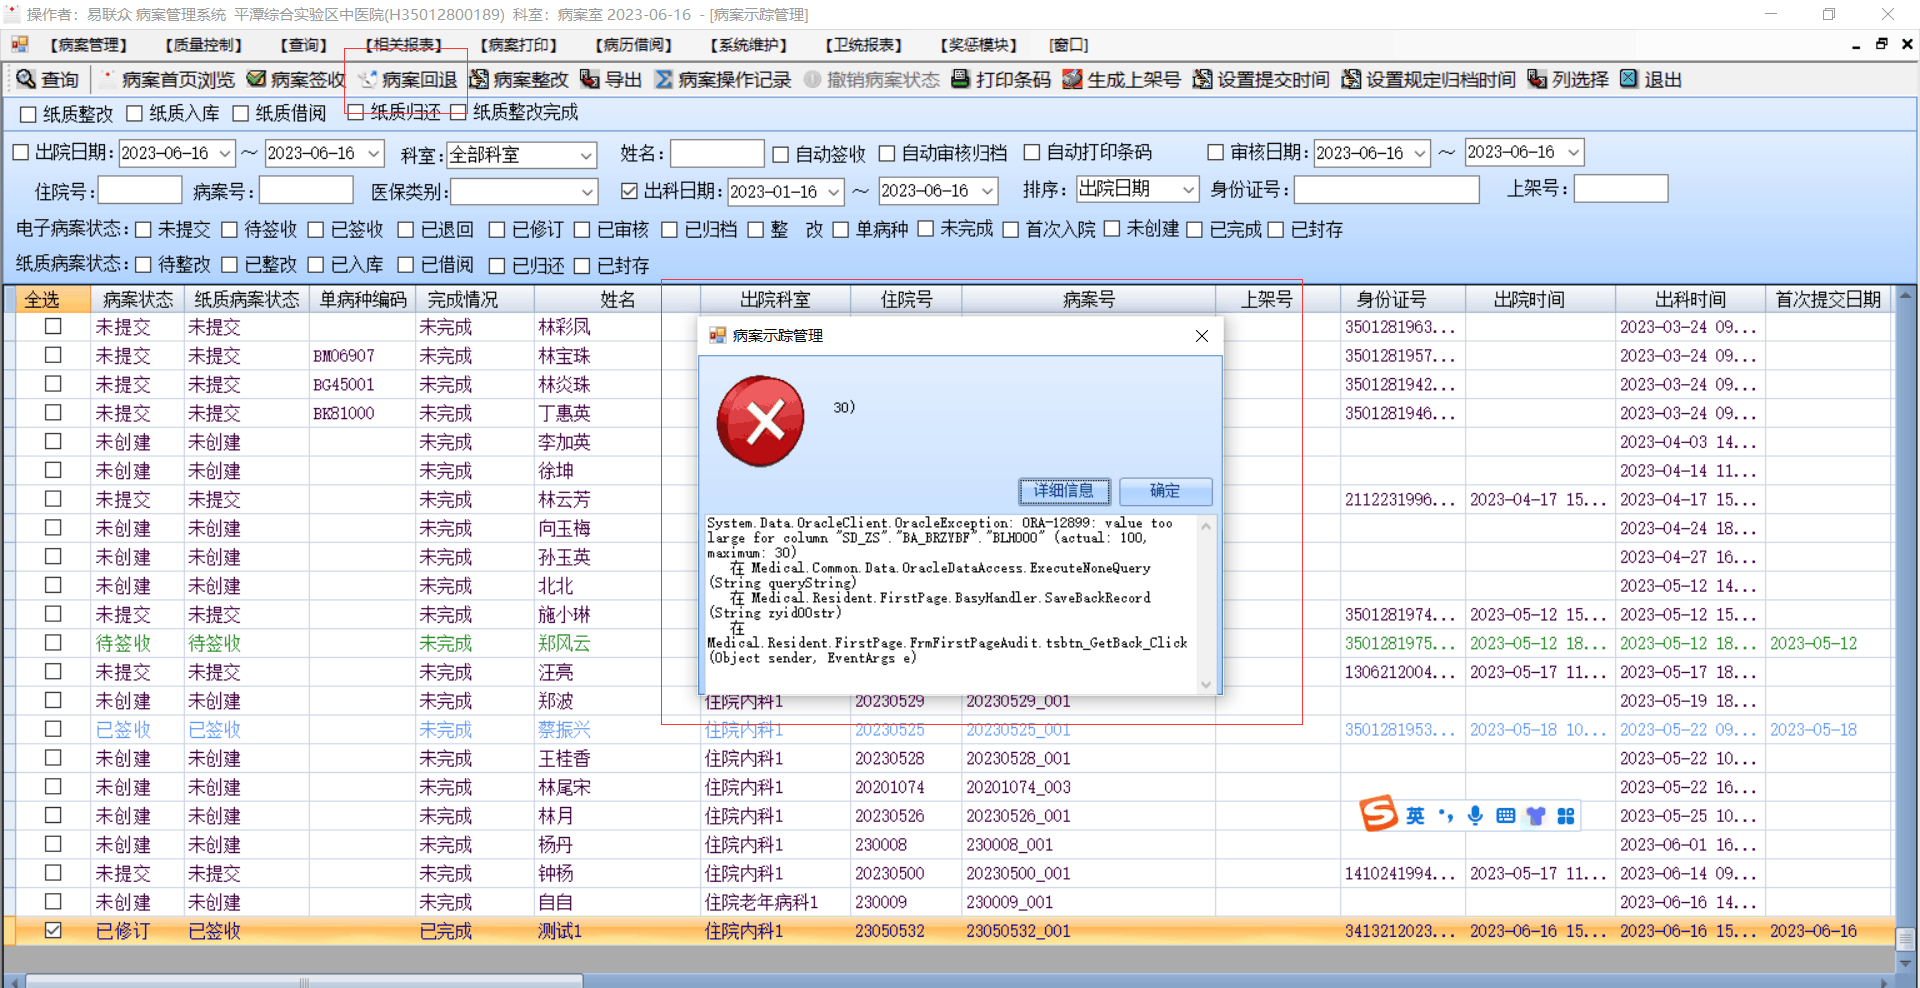Screen dimensions: 1920x988
Task: Open the 病案管理 menu
Action: pyautogui.click(x=88, y=45)
